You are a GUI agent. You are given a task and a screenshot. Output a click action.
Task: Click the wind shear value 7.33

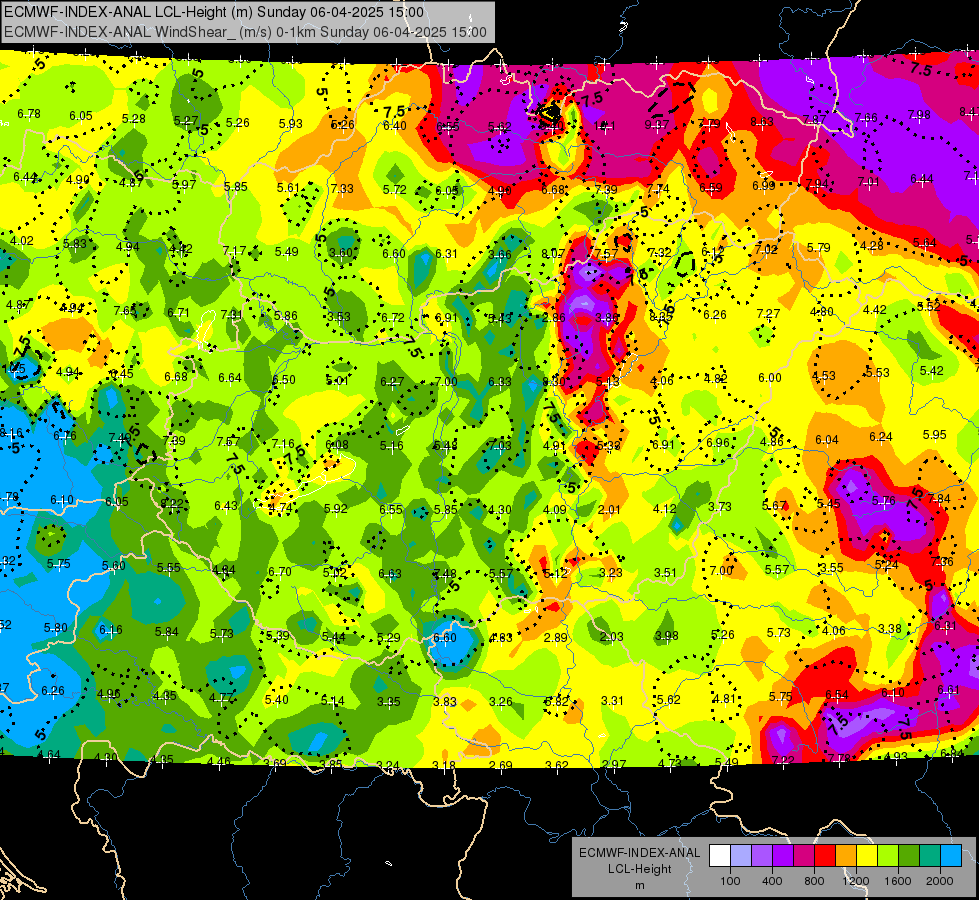(x=342, y=189)
